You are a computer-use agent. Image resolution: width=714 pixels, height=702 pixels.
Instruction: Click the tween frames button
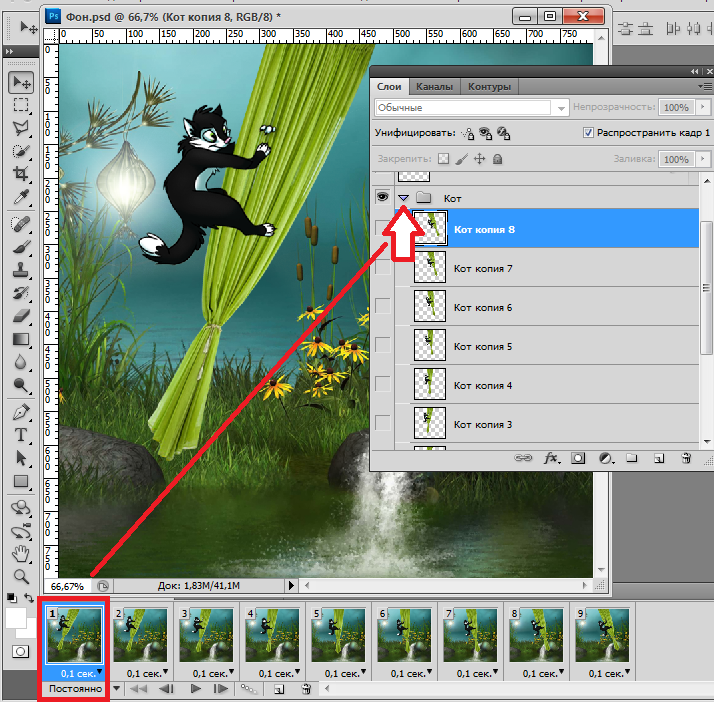249,689
